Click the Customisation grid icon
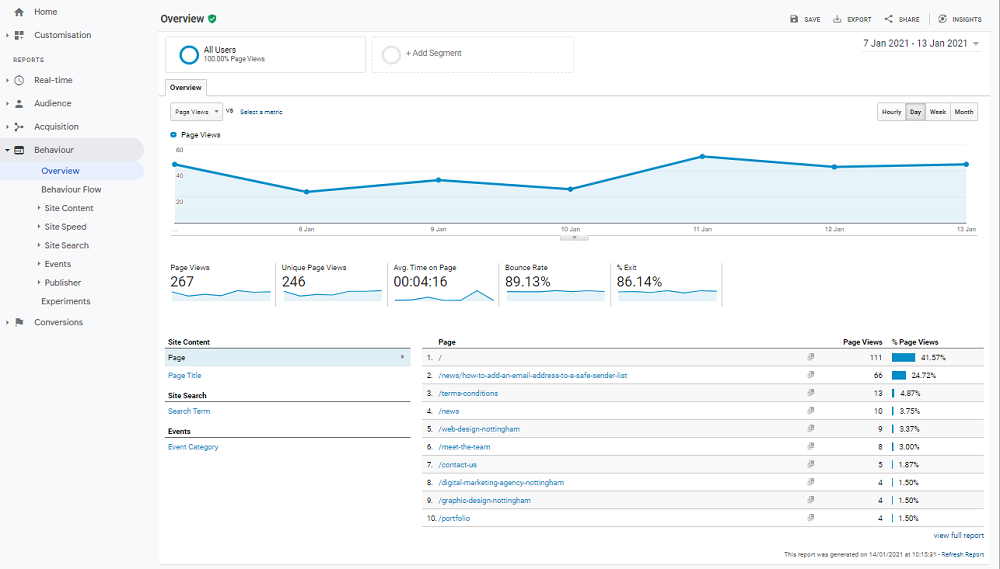1000x569 pixels. coord(19,35)
